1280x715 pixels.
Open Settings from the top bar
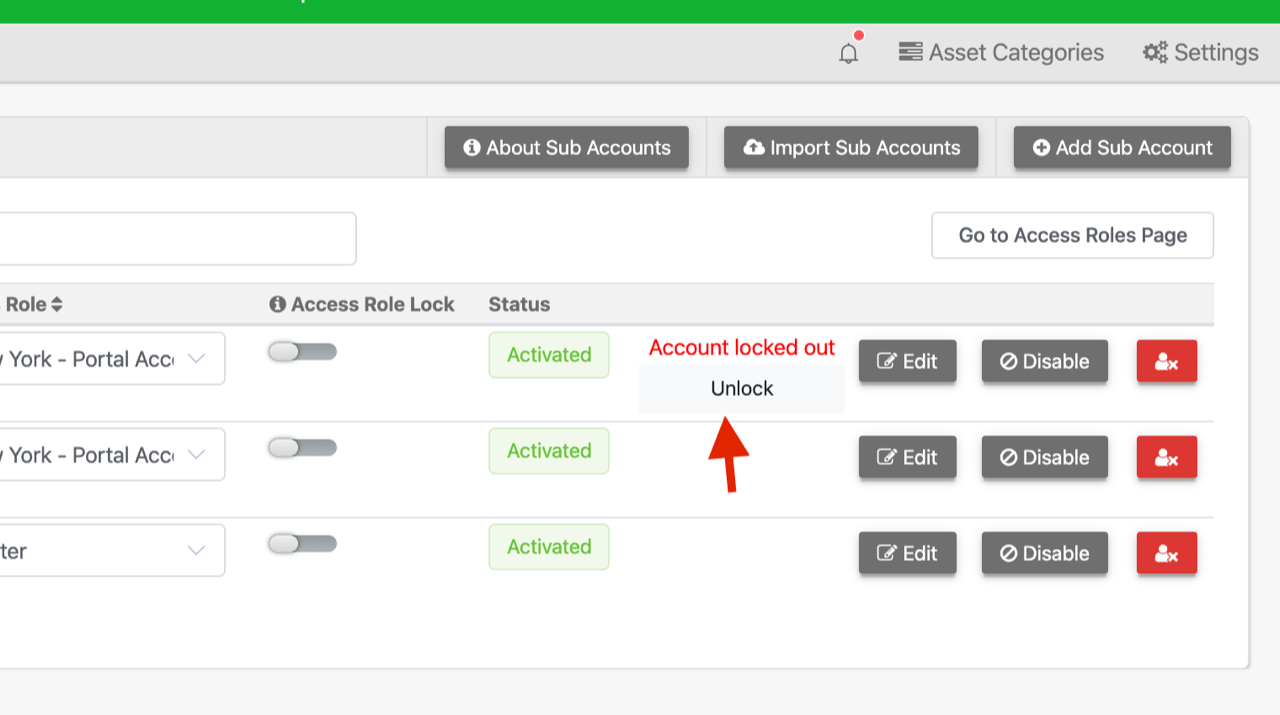(1200, 52)
